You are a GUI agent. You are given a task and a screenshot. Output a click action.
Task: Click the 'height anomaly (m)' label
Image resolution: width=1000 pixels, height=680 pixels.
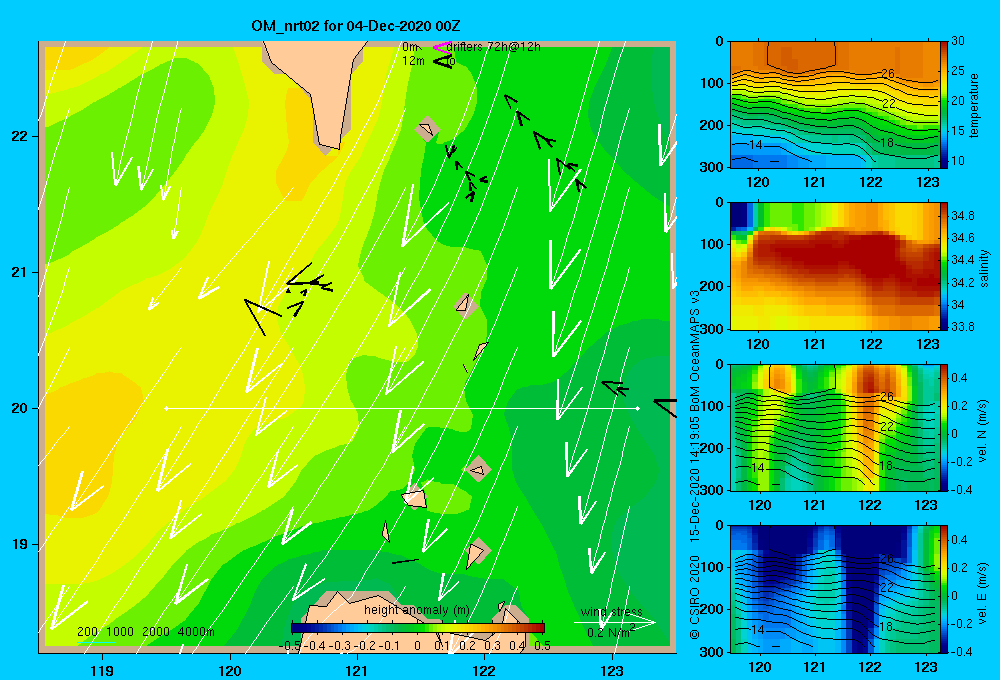tap(416, 610)
